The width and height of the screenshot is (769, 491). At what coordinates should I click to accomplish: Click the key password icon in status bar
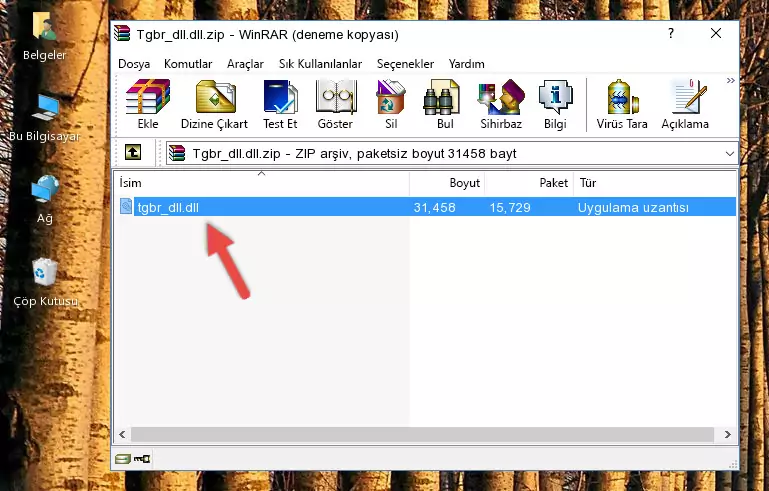(142, 459)
